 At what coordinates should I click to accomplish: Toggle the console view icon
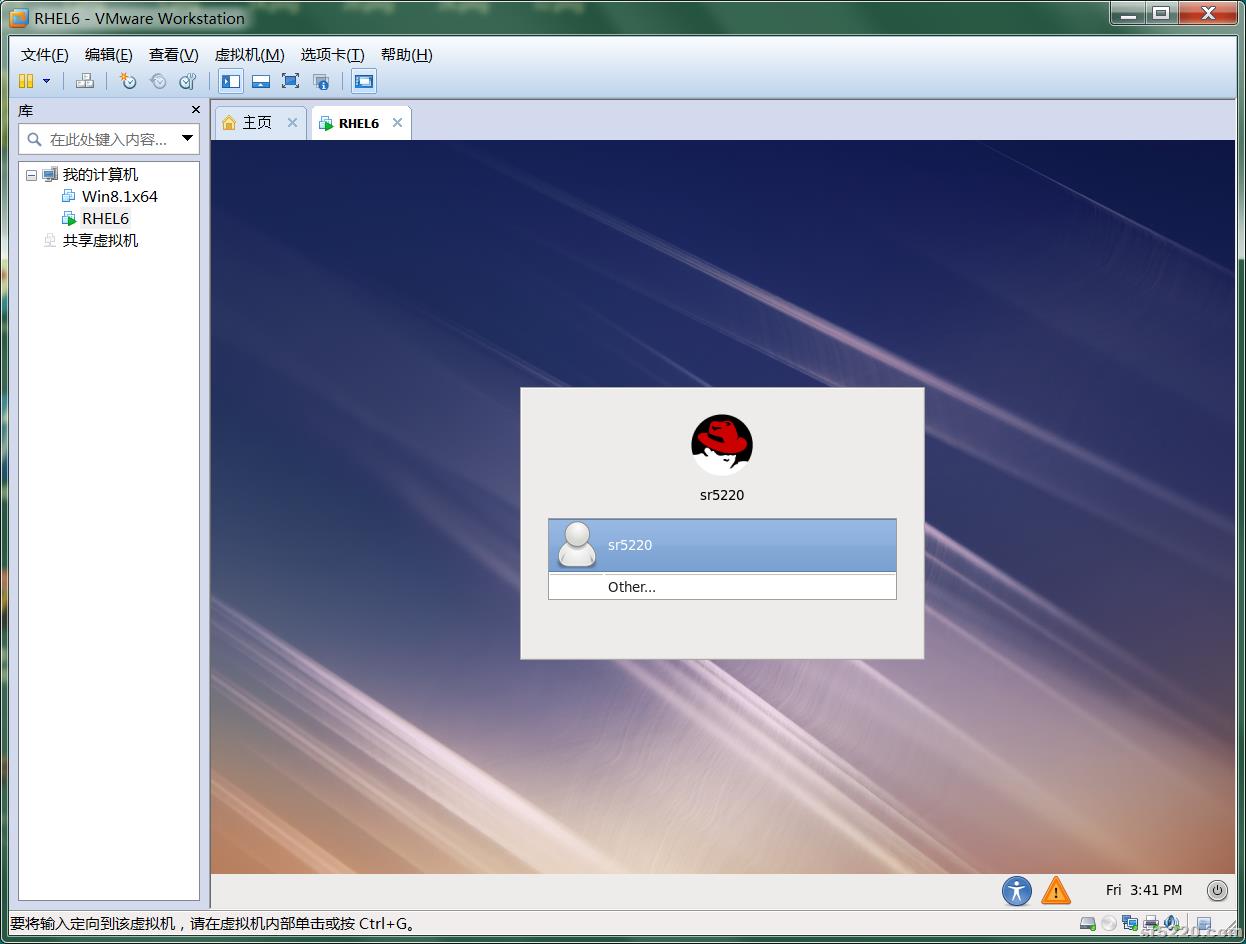pos(364,81)
